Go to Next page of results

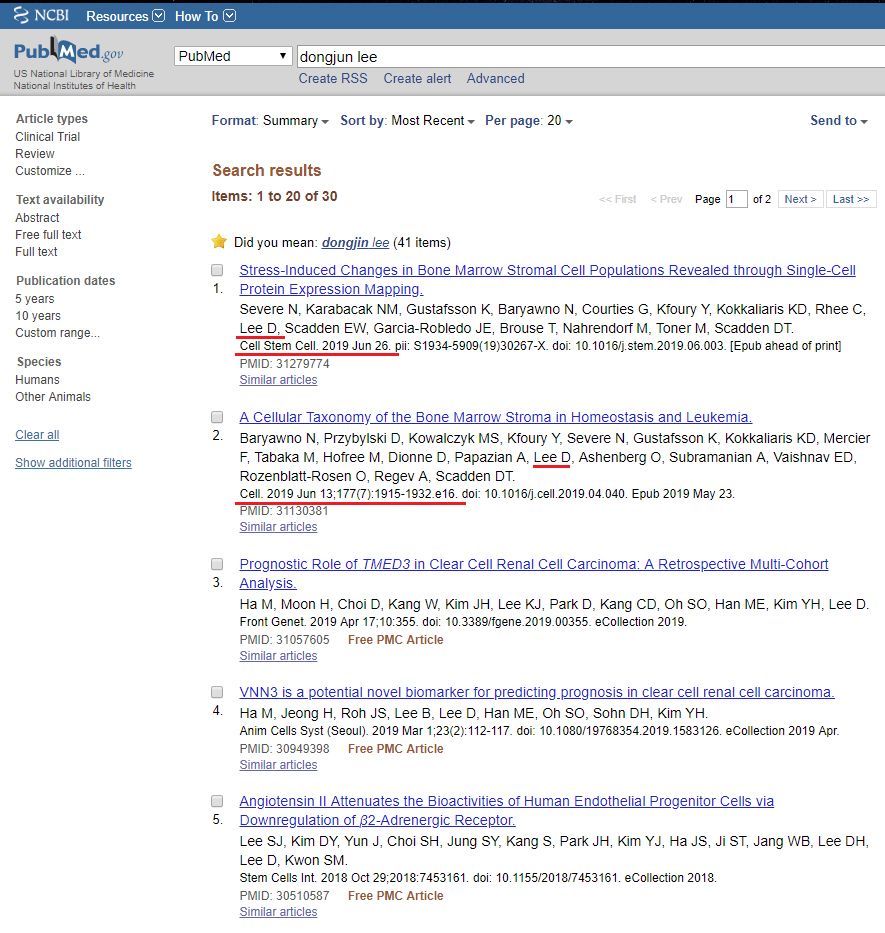(800, 199)
